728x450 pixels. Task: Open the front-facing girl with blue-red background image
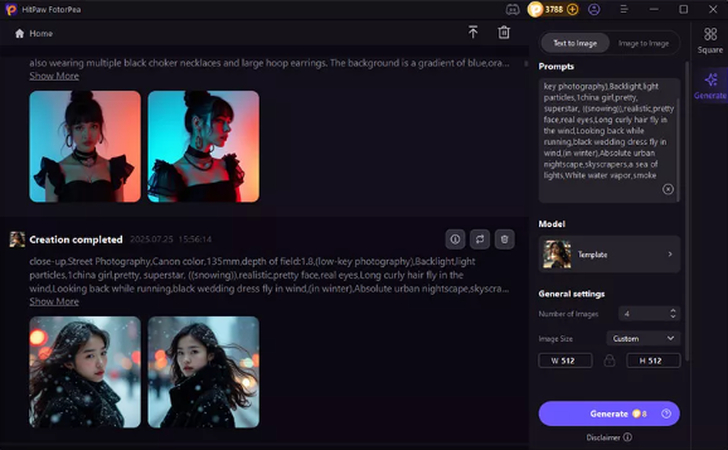(x=85, y=146)
